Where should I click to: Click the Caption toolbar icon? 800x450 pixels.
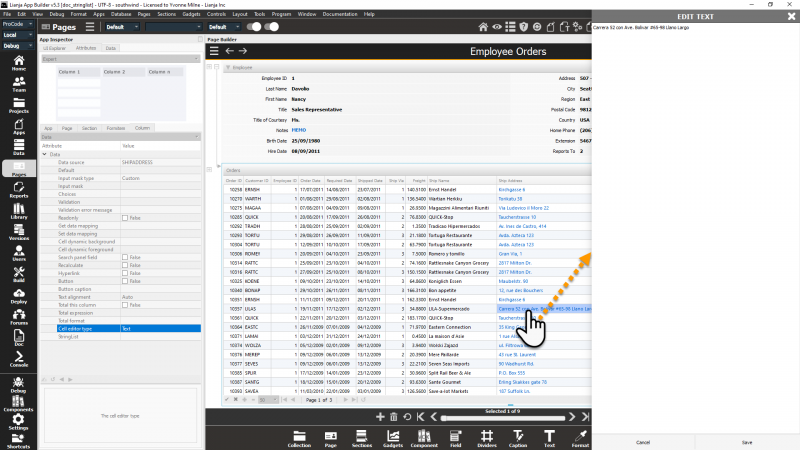pos(518,439)
